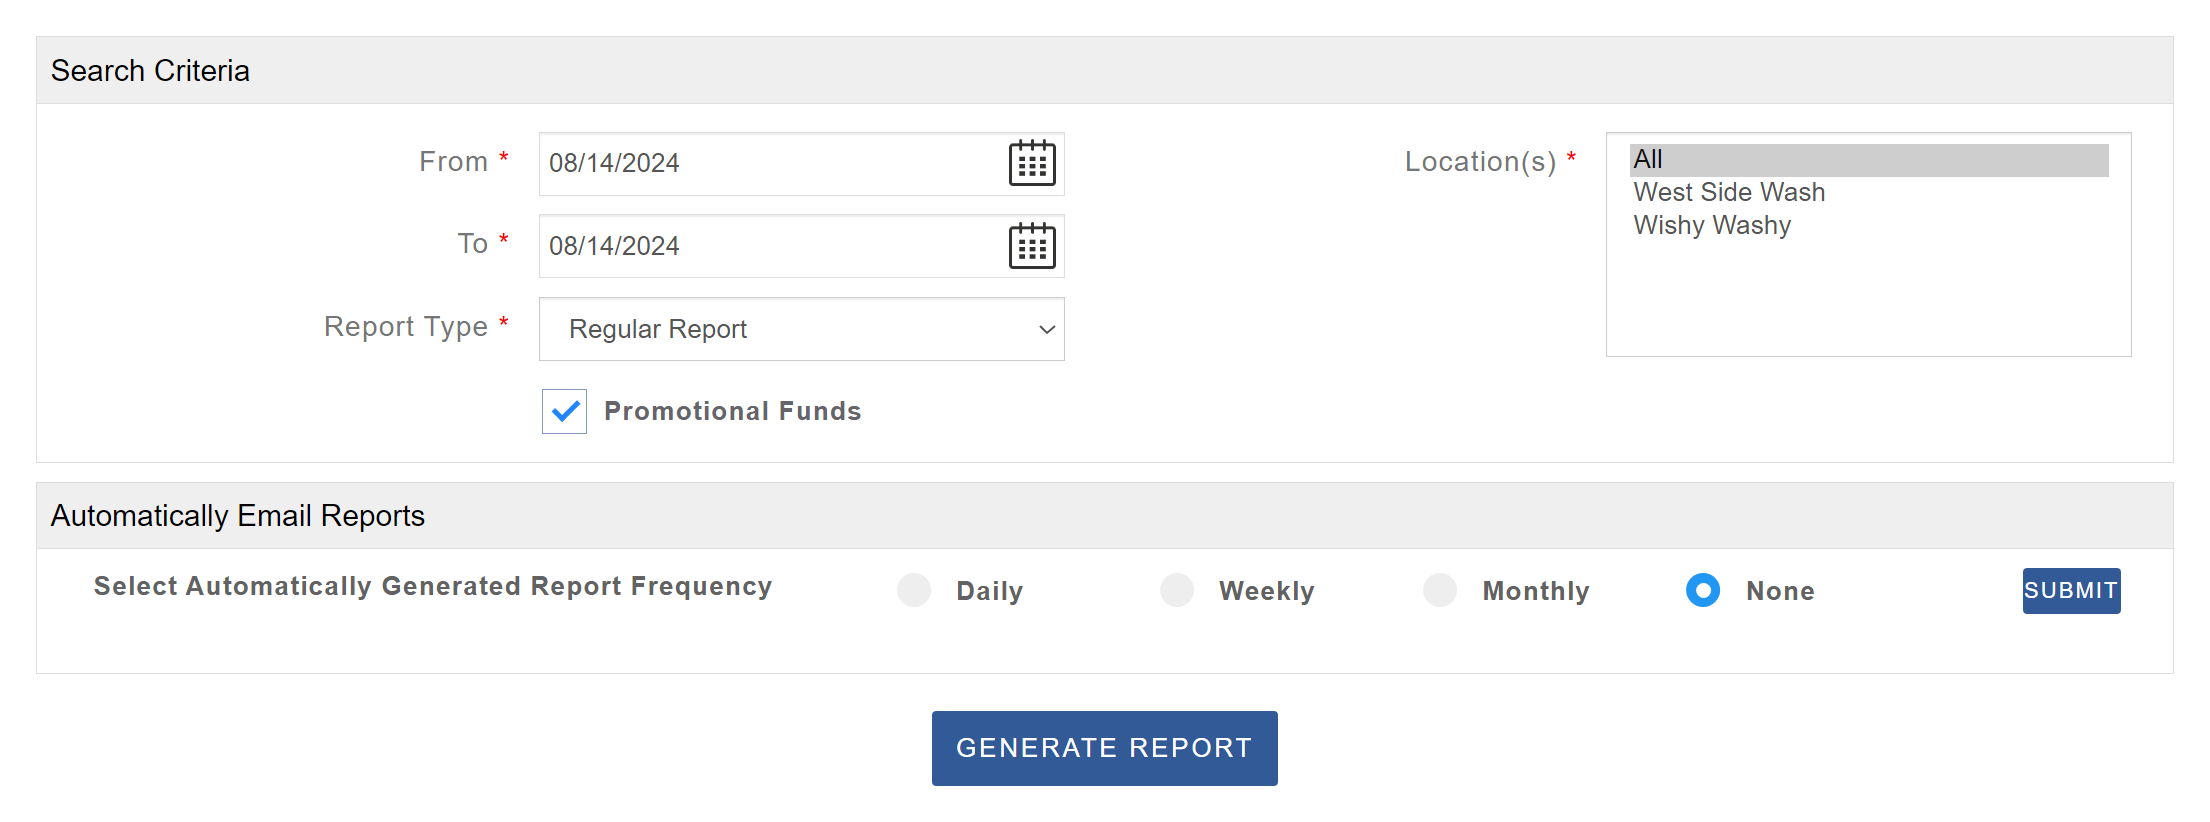Choose the Weekly report frequency radio
This screenshot has width=2210, height=822.
click(1177, 590)
